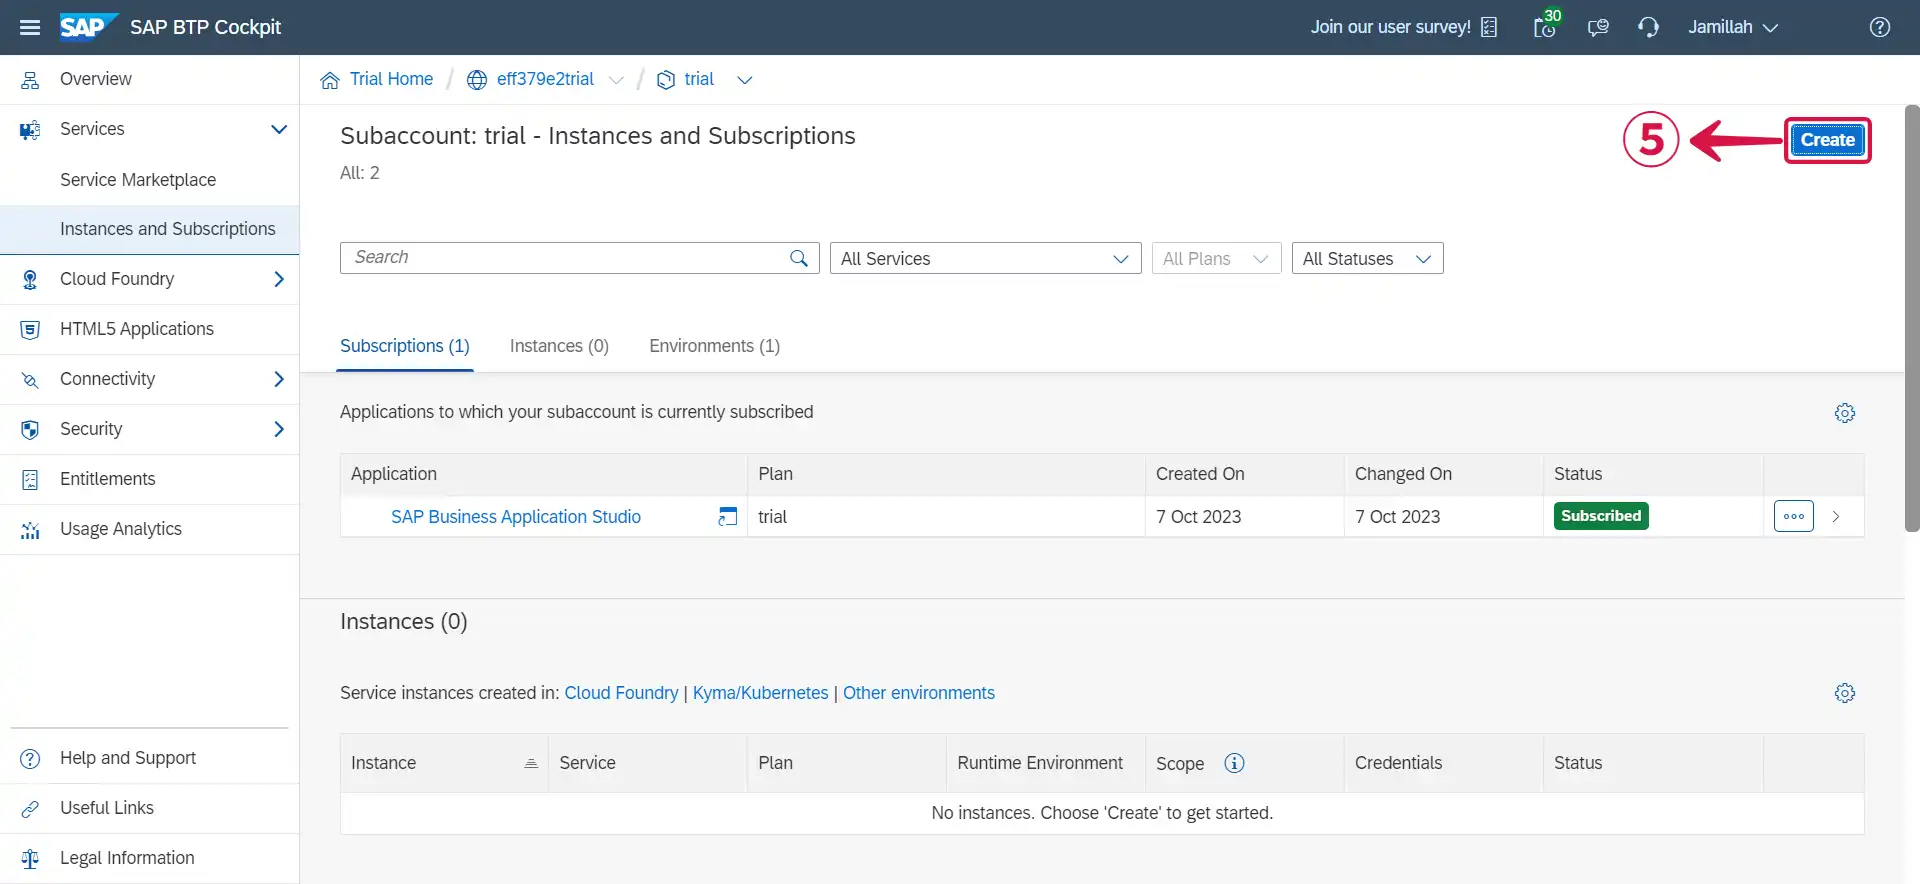
Task: Click the Create button
Action: pyautogui.click(x=1827, y=140)
